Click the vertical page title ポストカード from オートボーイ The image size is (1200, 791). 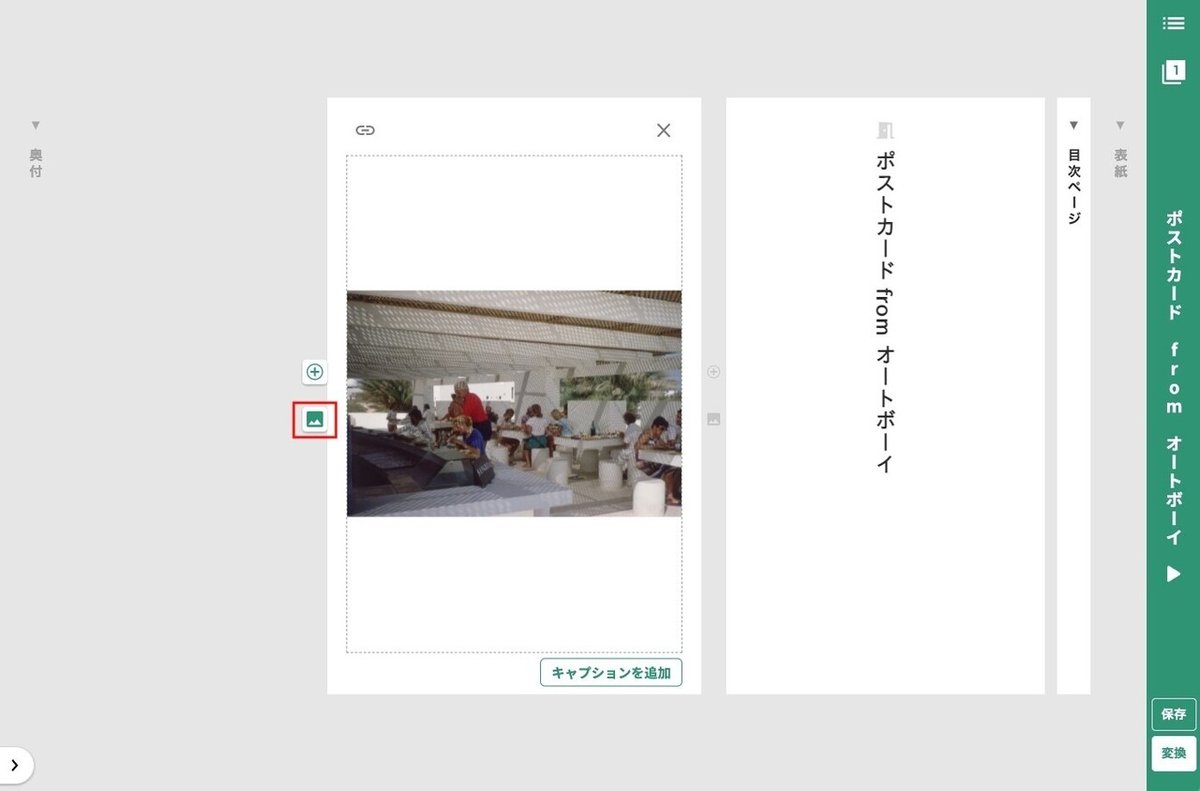pyautogui.click(x=884, y=311)
